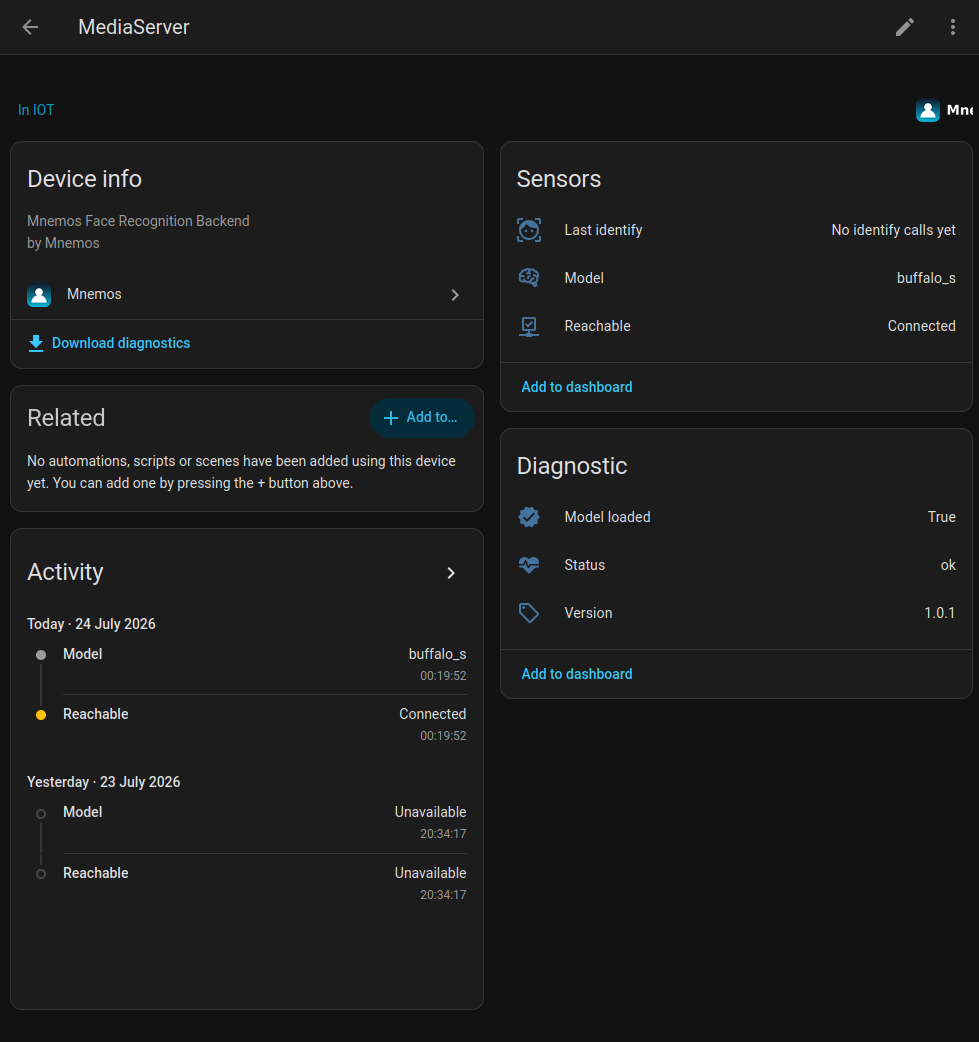The image size is (979, 1042).
Task: Click the Last identify face icon
Action: coord(529,230)
